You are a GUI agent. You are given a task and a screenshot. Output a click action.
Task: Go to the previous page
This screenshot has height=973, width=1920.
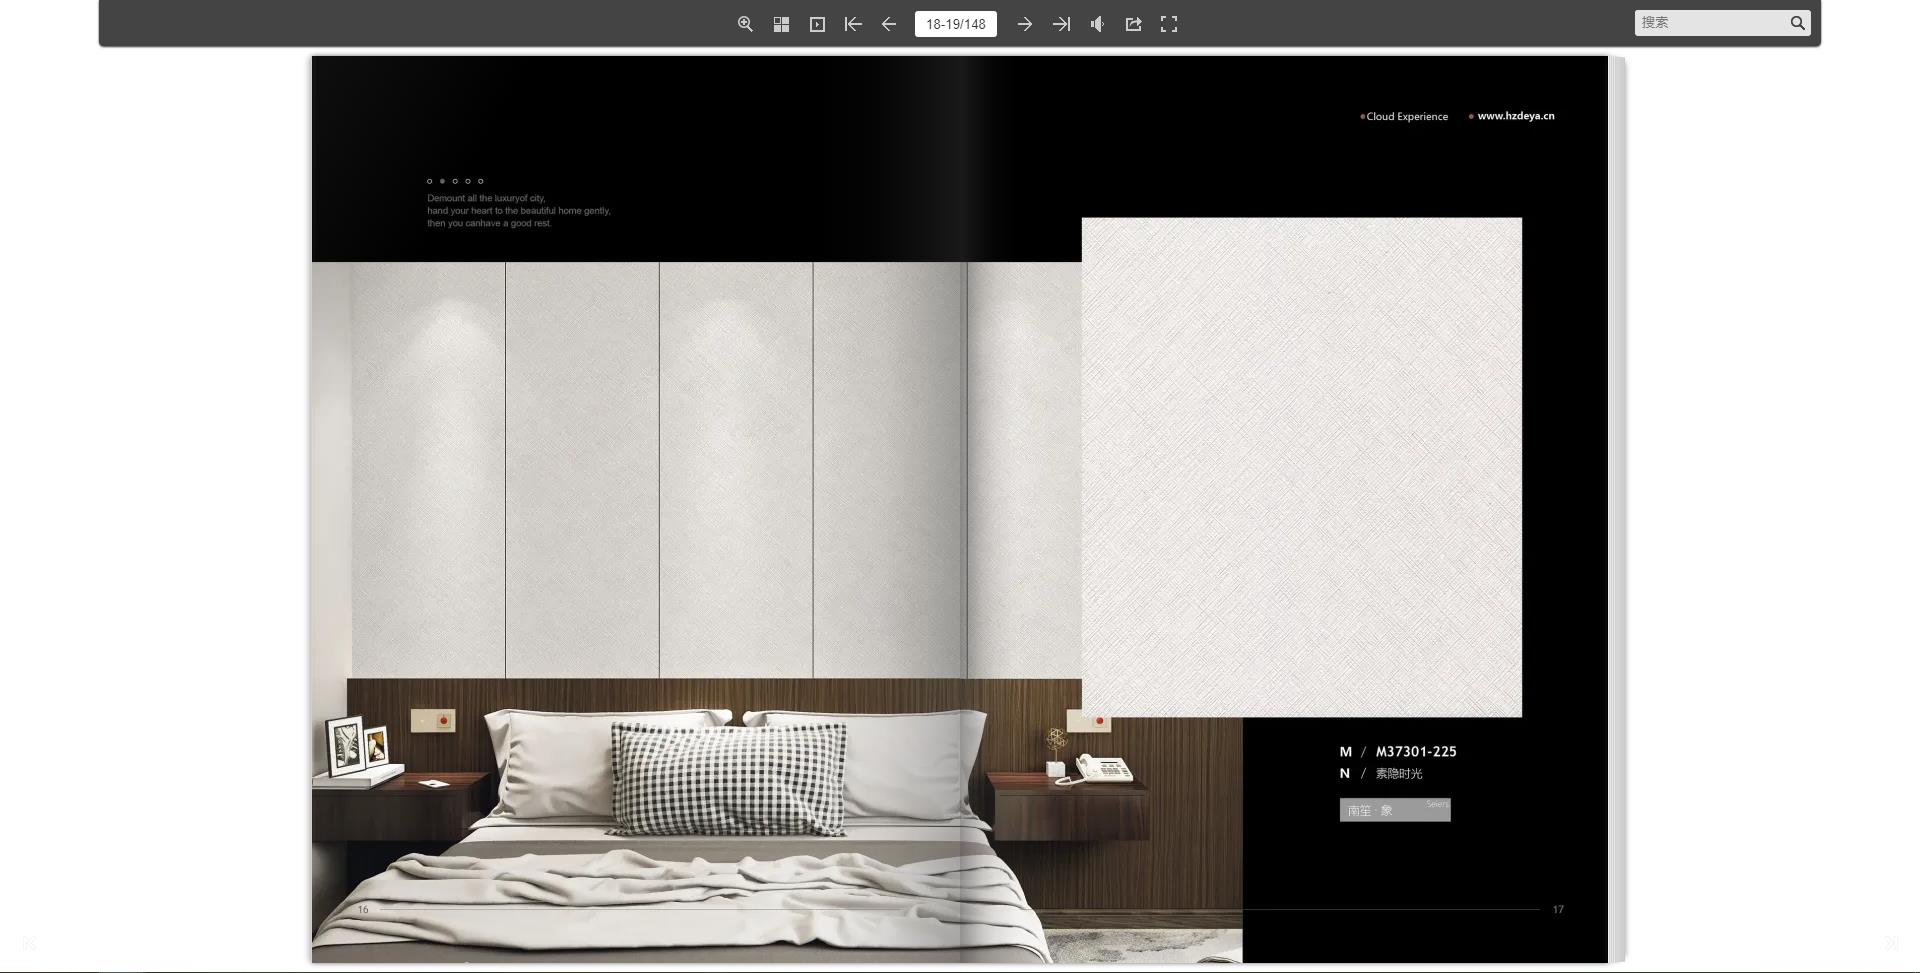pyautogui.click(x=889, y=24)
